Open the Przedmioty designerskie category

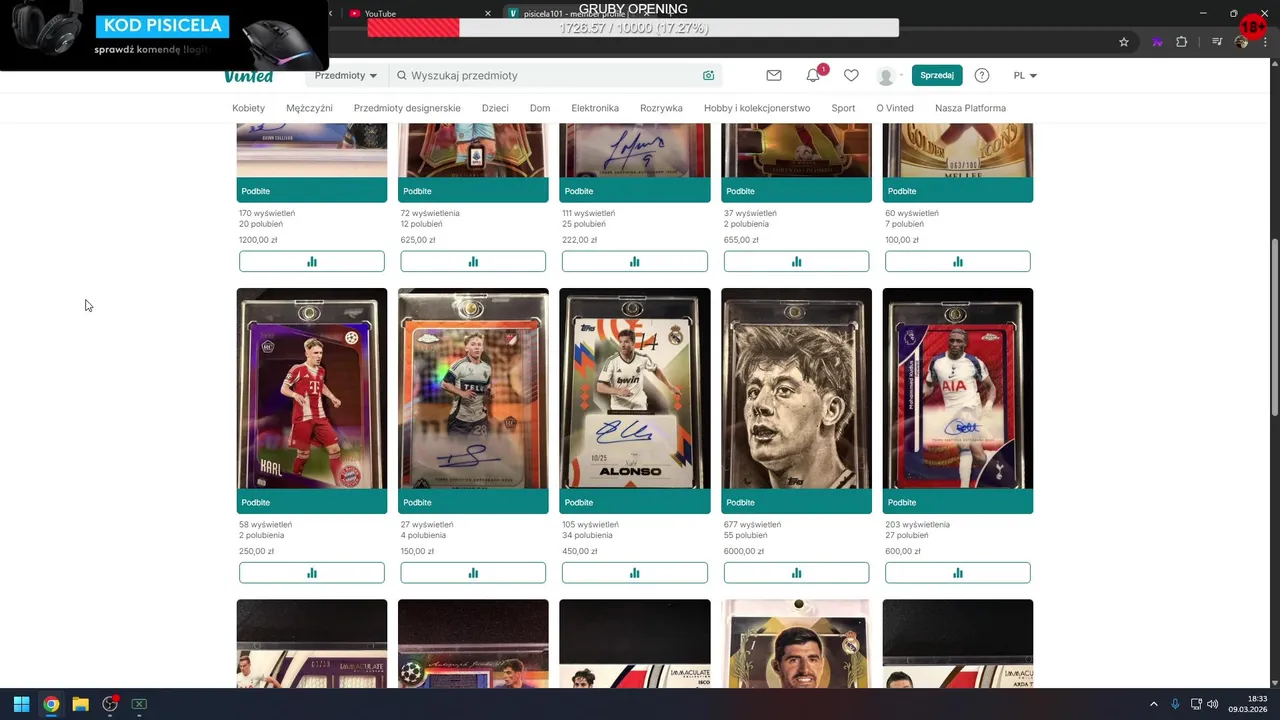point(407,108)
